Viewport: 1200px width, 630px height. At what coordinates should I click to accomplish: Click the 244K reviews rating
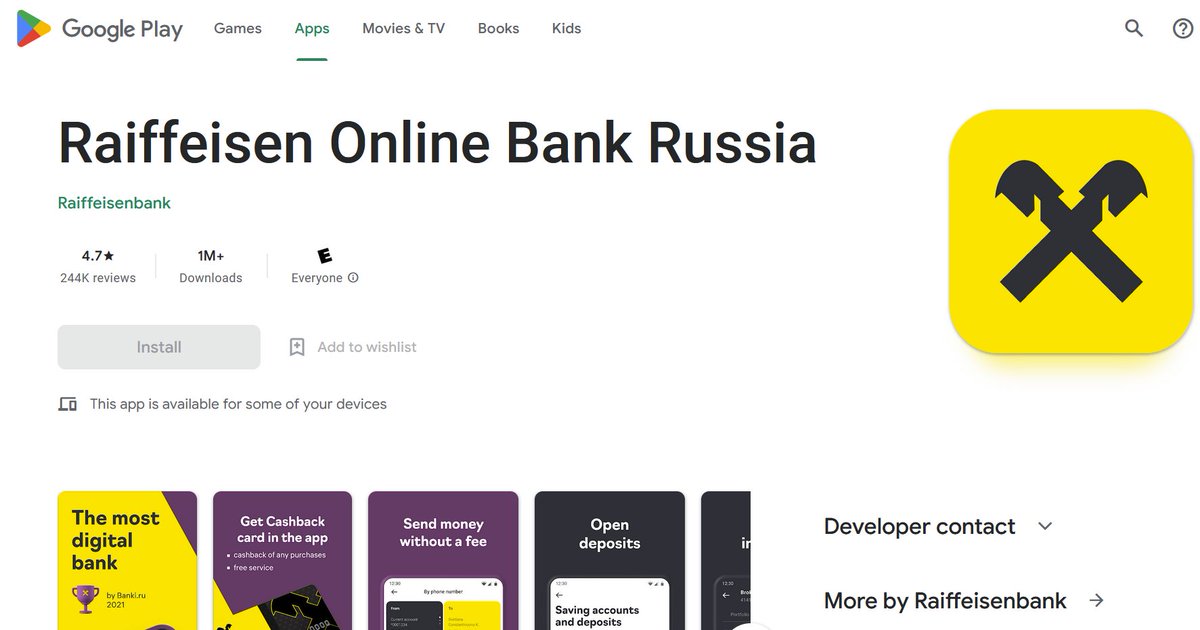pyautogui.click(x=98, y=266)
